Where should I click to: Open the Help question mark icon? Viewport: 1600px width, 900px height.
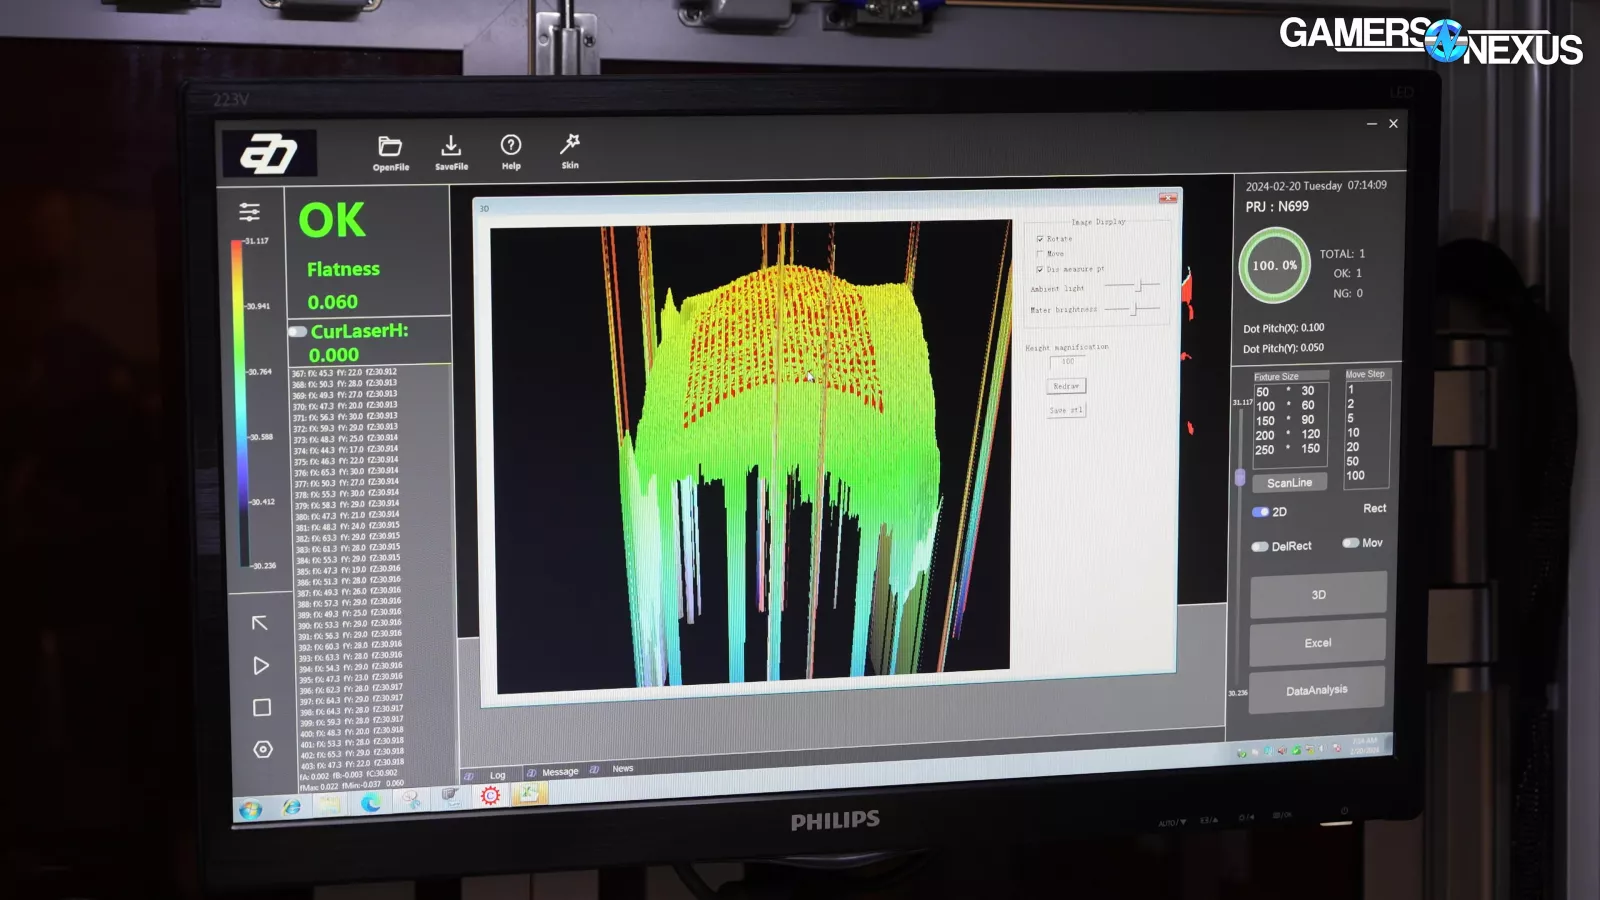coord(511,145)
